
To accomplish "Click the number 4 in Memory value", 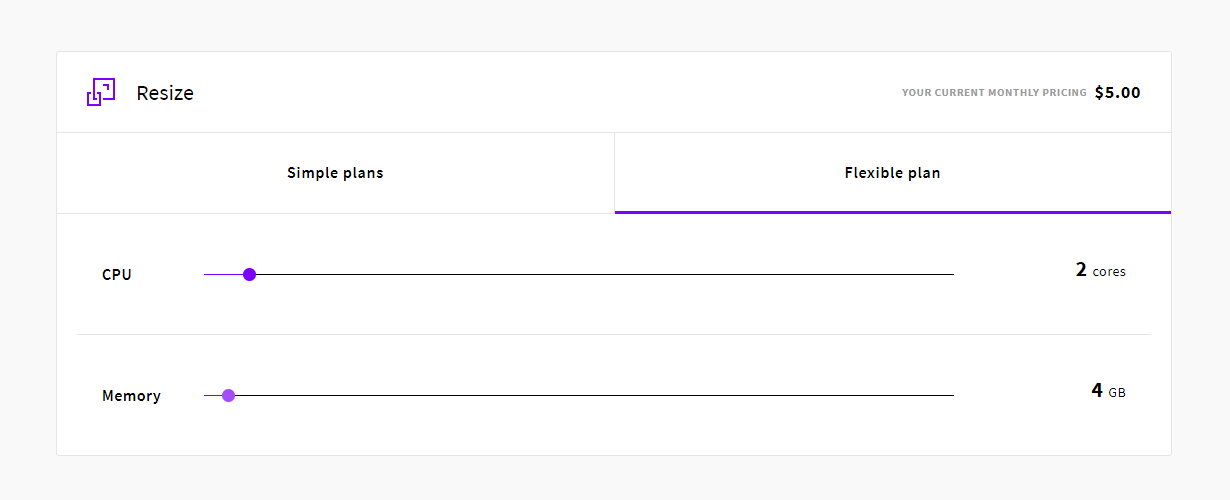I will 1097,391.
